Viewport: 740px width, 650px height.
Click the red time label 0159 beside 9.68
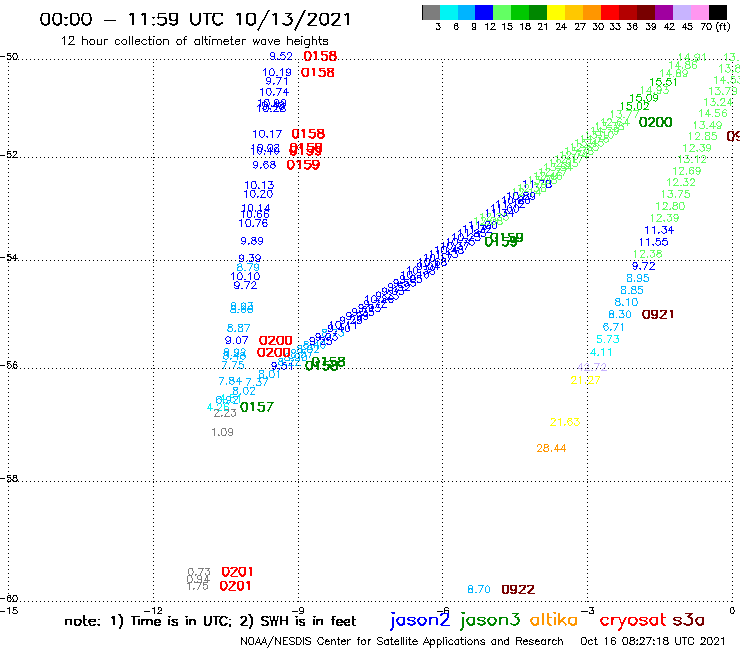point(303,165)
